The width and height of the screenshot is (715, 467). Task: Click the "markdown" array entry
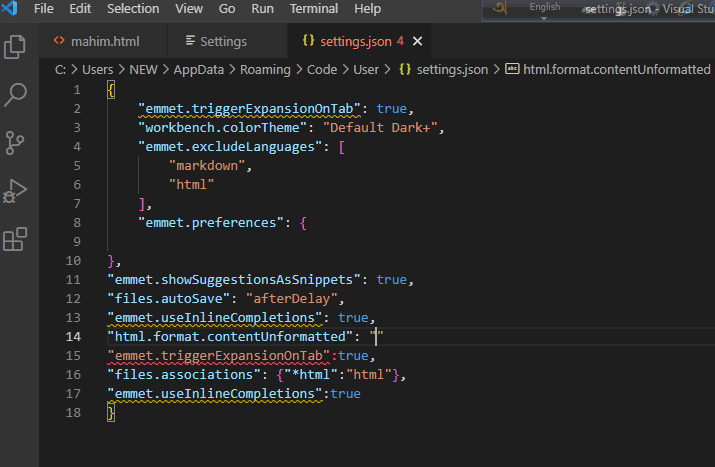[207, 166]
